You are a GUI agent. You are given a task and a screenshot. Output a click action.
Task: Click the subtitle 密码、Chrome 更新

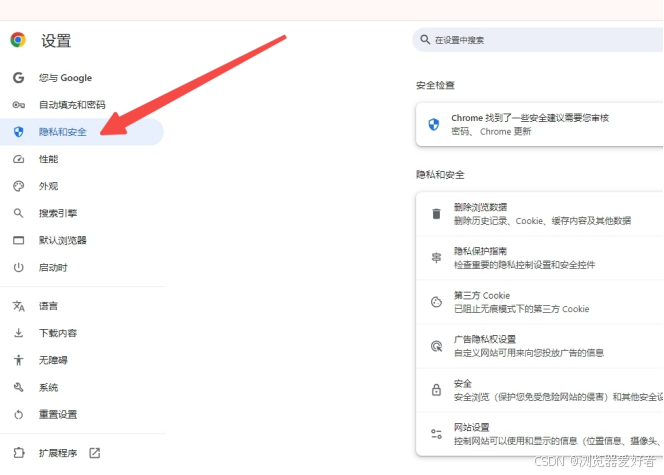pos(491,131)
